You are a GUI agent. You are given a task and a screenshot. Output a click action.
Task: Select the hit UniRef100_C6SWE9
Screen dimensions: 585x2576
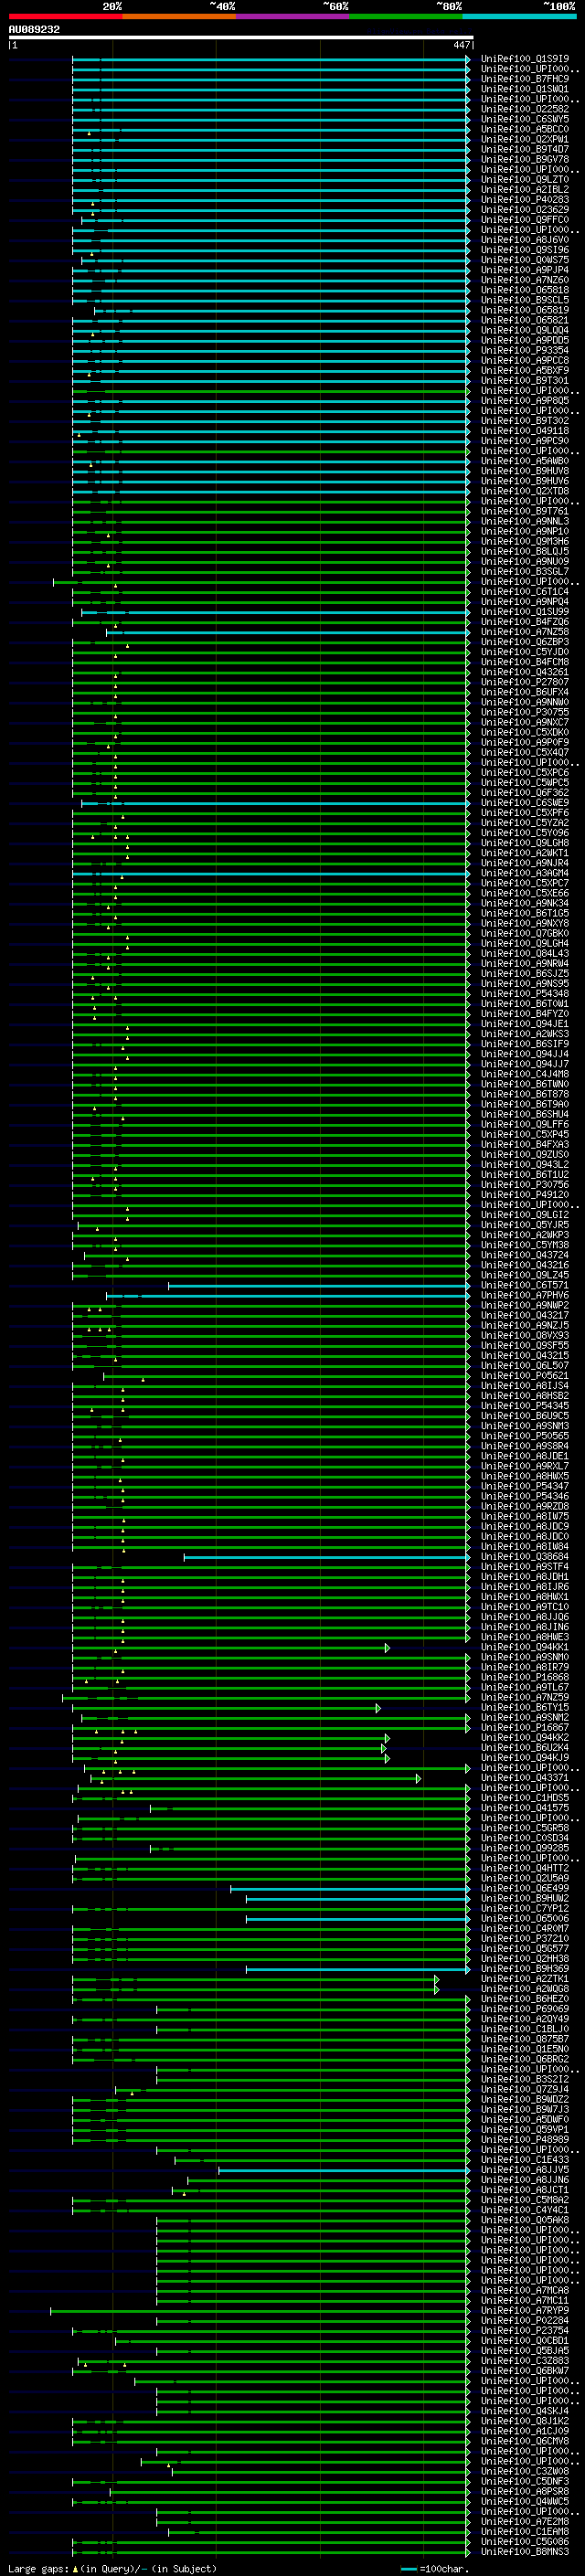(x=525, y=803)
